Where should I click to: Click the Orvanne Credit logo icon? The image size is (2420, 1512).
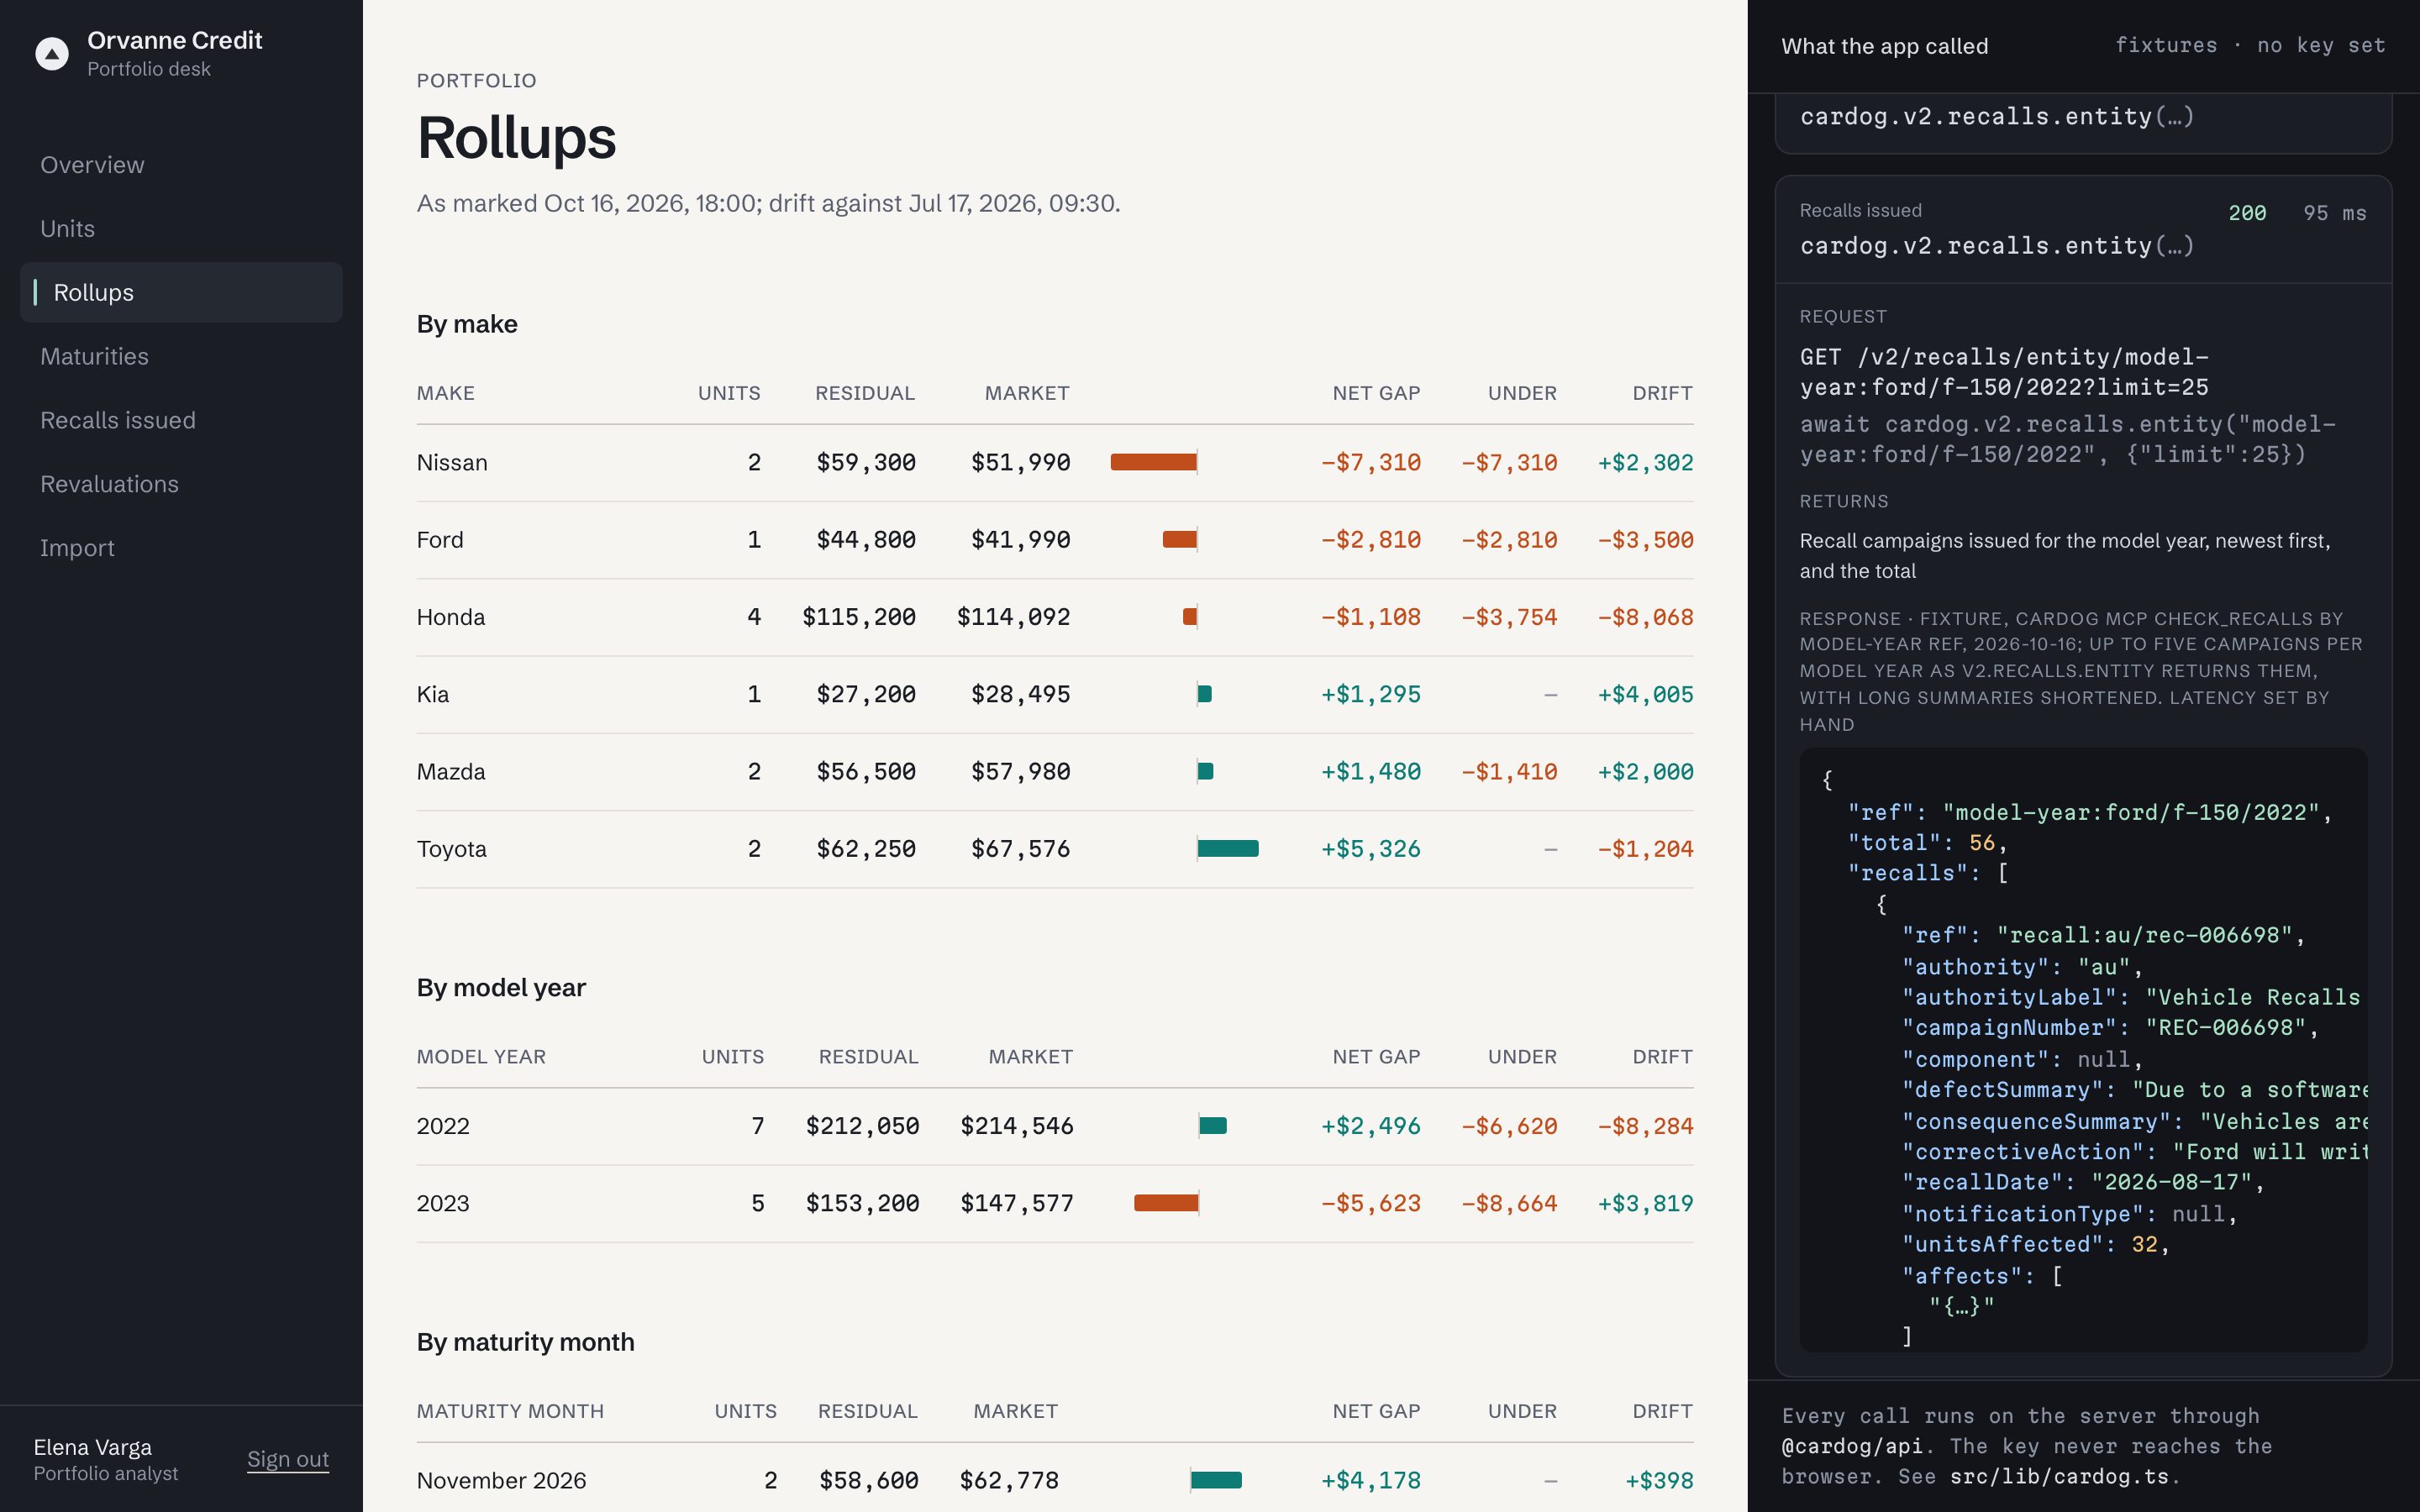pyautogui.click(x=52, y=53)
